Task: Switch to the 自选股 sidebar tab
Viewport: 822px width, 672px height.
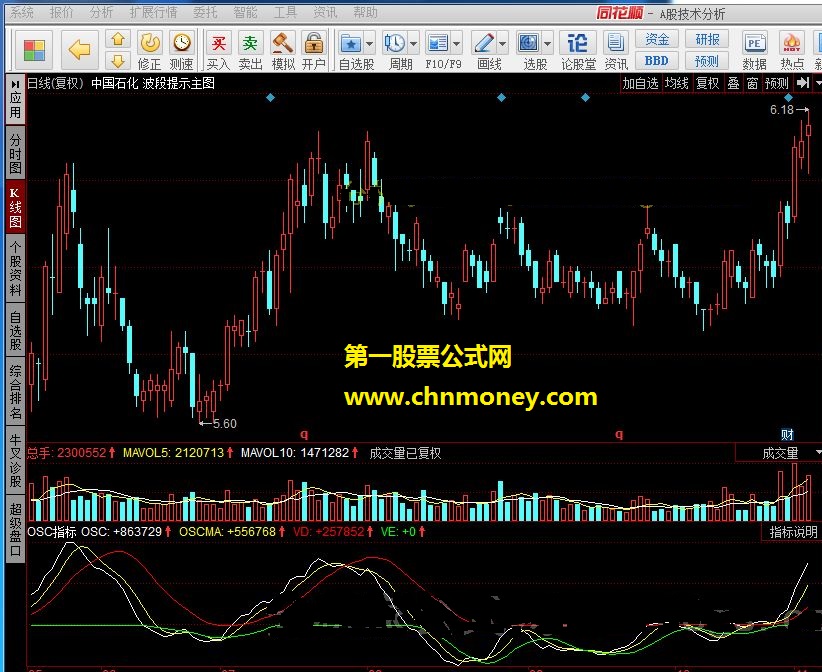Action: [15, 331]
